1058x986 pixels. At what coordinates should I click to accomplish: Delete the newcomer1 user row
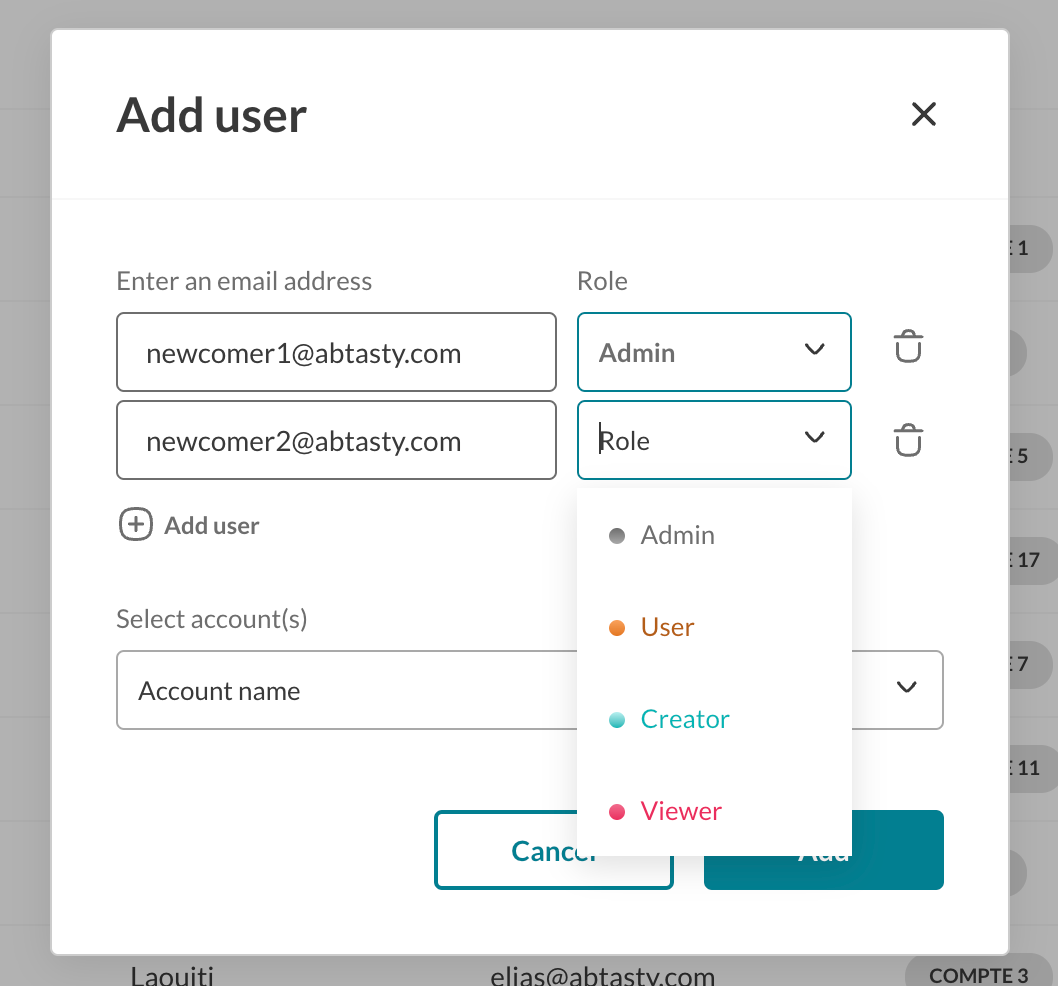pos(908,346)
